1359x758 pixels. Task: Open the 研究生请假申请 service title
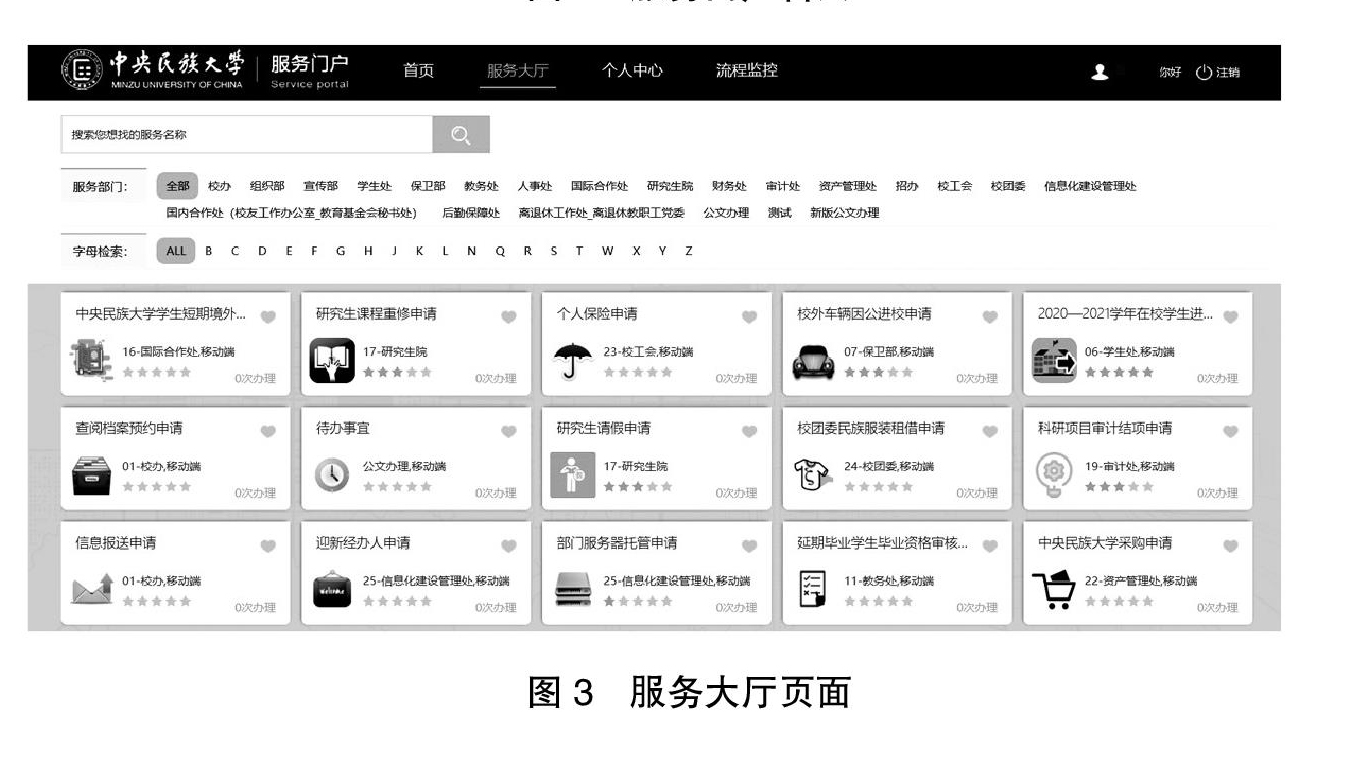tap(603, 428)
